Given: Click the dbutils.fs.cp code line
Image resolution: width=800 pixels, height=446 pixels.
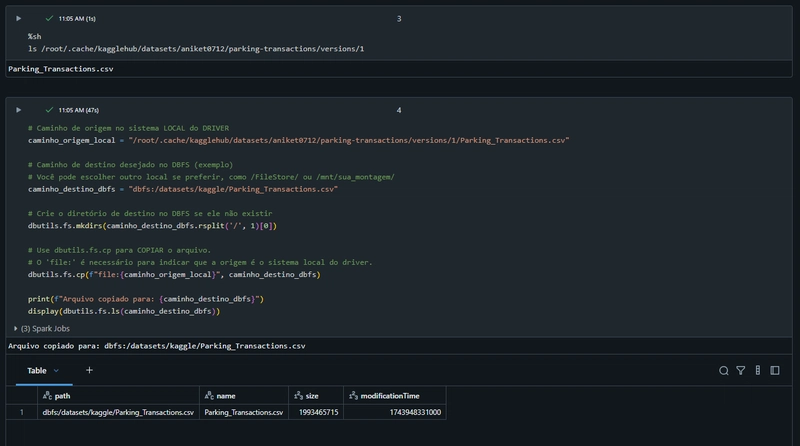Looking at the screenshot, I should 174,275.
